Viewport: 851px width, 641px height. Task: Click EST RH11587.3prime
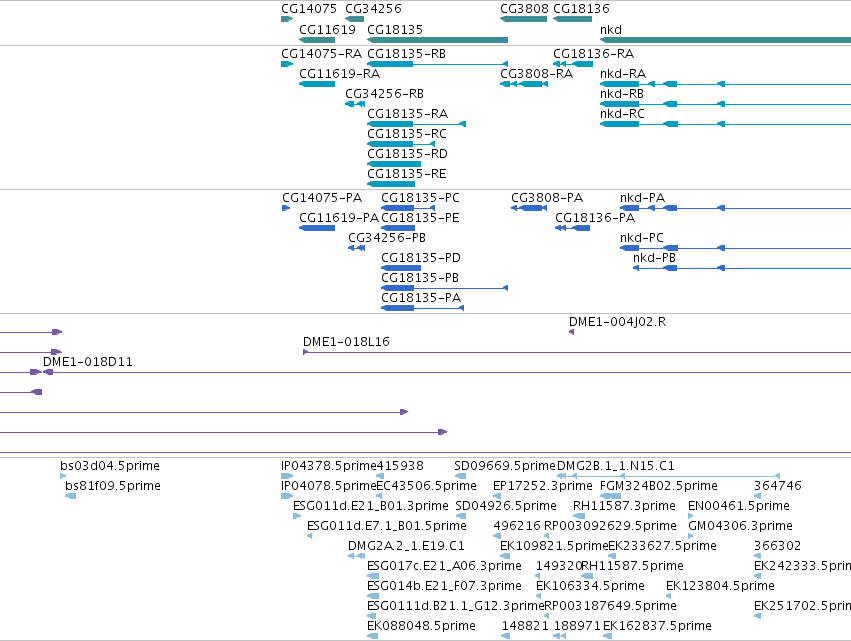click(x=579, y=516)
